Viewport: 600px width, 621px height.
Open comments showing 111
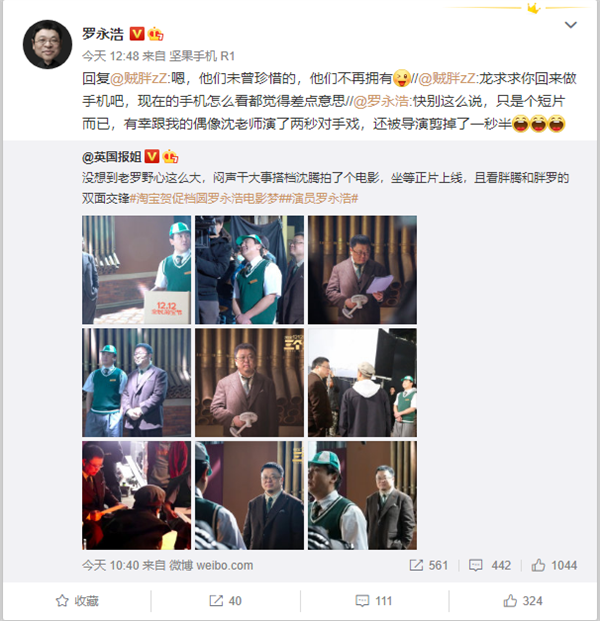click(x=373, y=601)
